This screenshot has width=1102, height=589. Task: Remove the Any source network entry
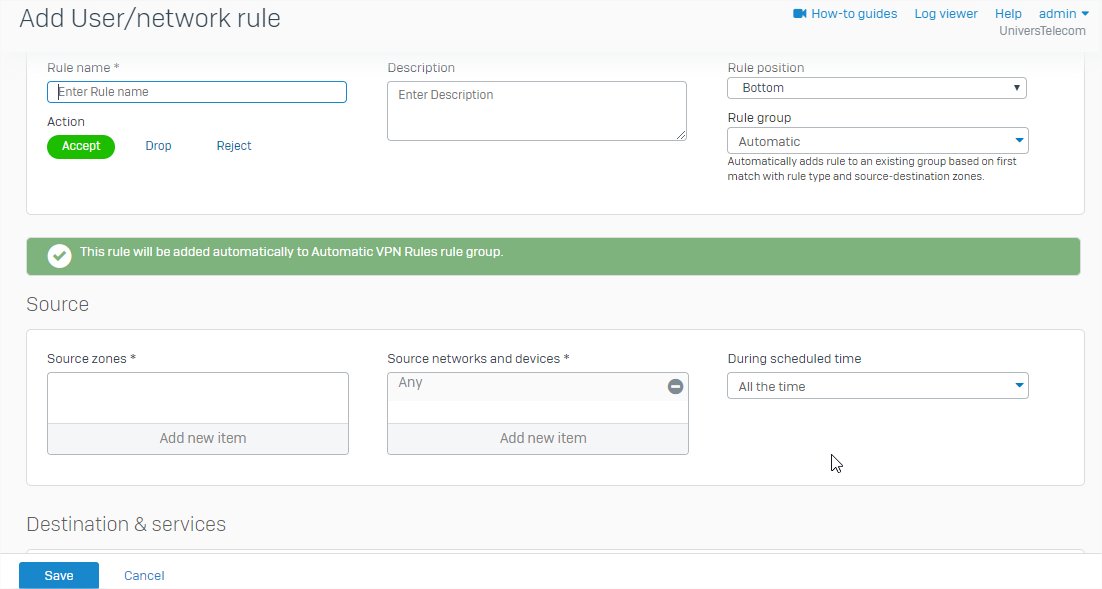click(675, 386)
